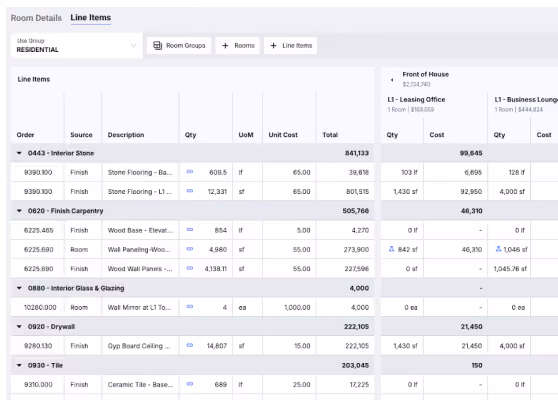
Task: Click the Unit Cost column header
Action: [283, 135]
